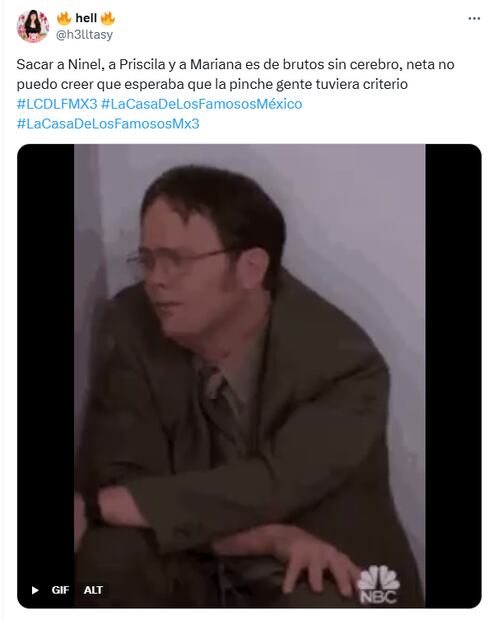Open the #LCDLFMX3 hashtag
This screenshot has width=493, height=620.
pos(57,104)
